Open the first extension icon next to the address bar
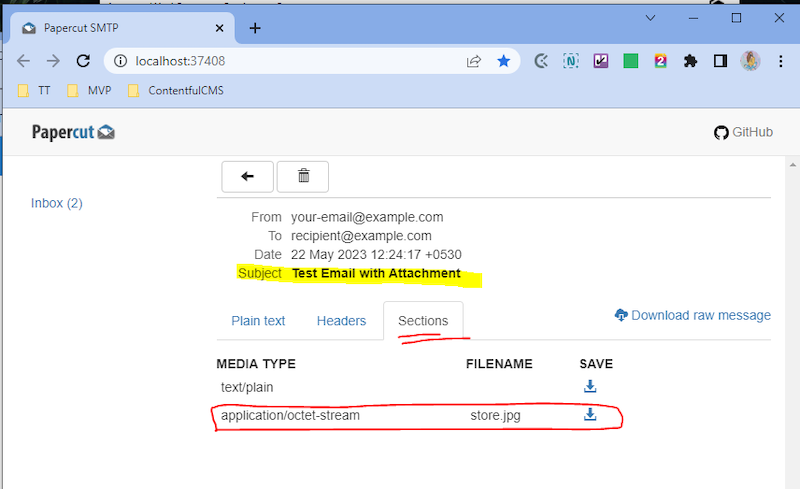The height and width of the screenshot is (489, 800). 541,61
